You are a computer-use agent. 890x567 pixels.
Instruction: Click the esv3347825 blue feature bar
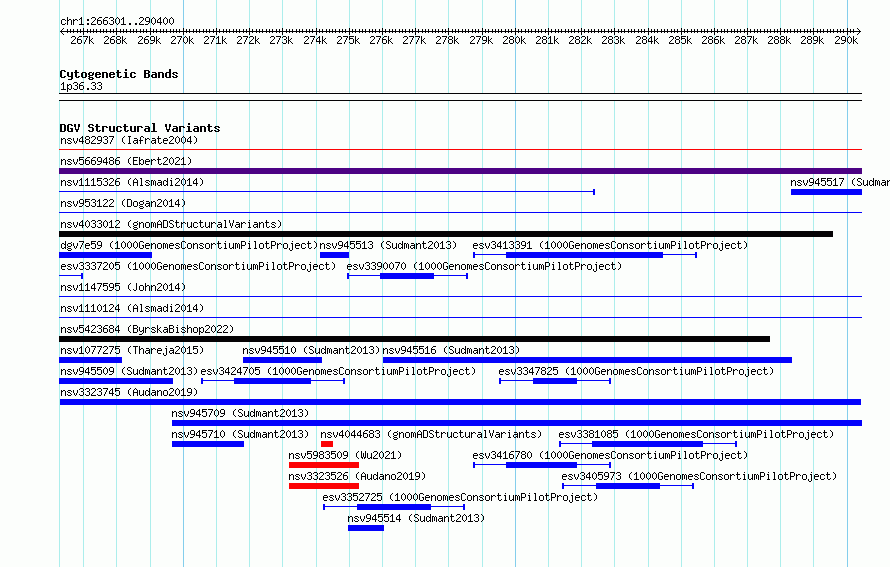tap(555, 381)
